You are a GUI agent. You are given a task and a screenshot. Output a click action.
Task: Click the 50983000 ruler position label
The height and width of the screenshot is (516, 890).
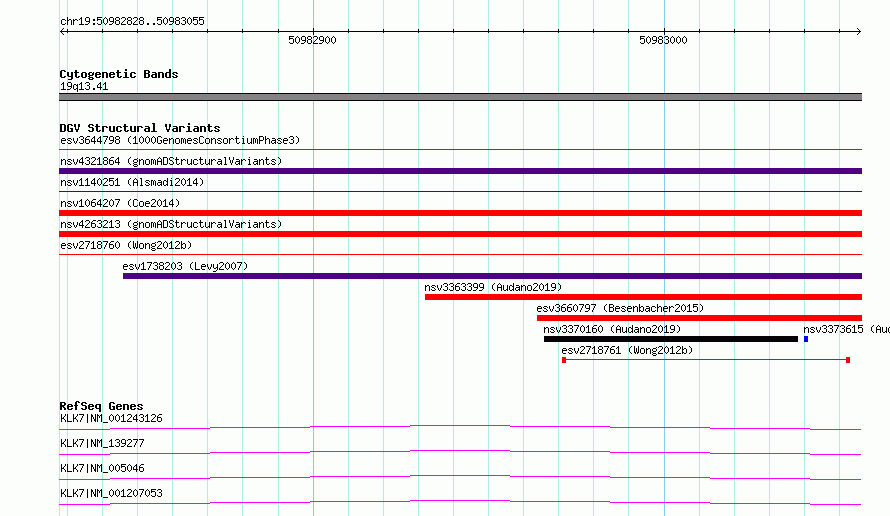pyautogui.click(x=663, y=40)
